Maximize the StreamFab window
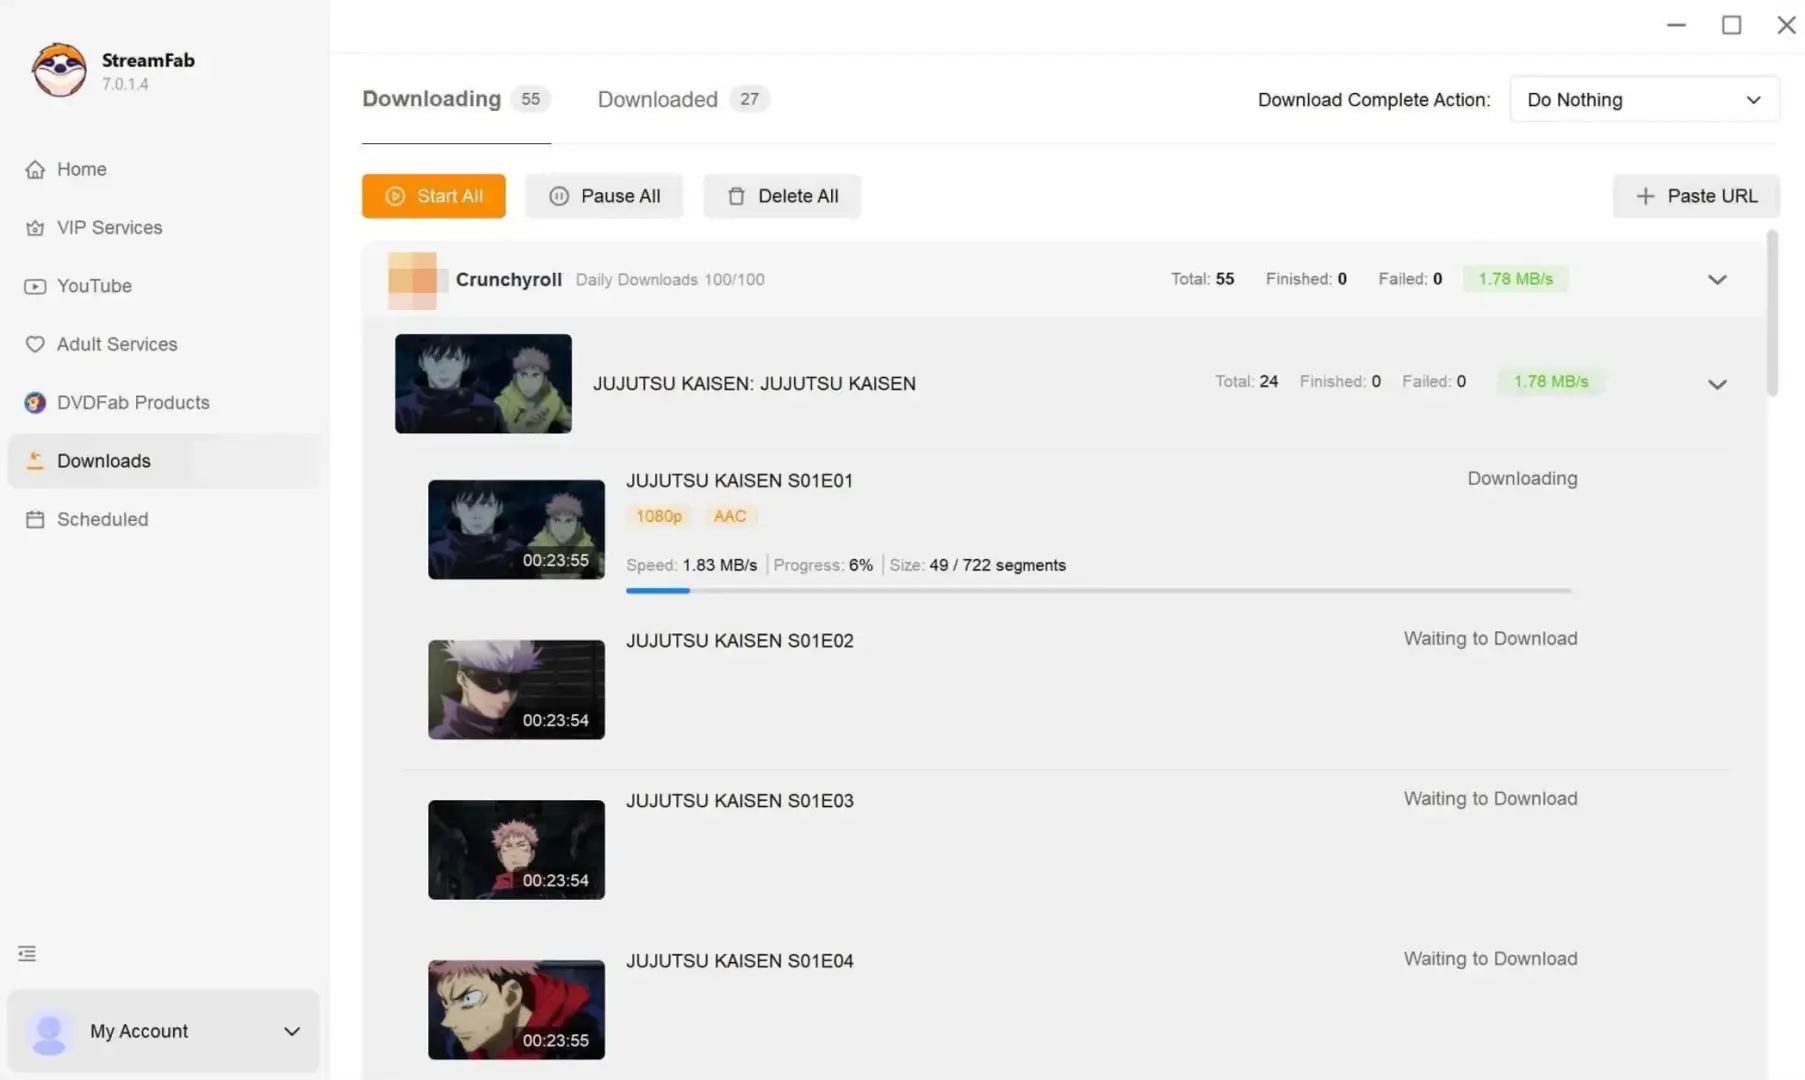 (1732, 25)
